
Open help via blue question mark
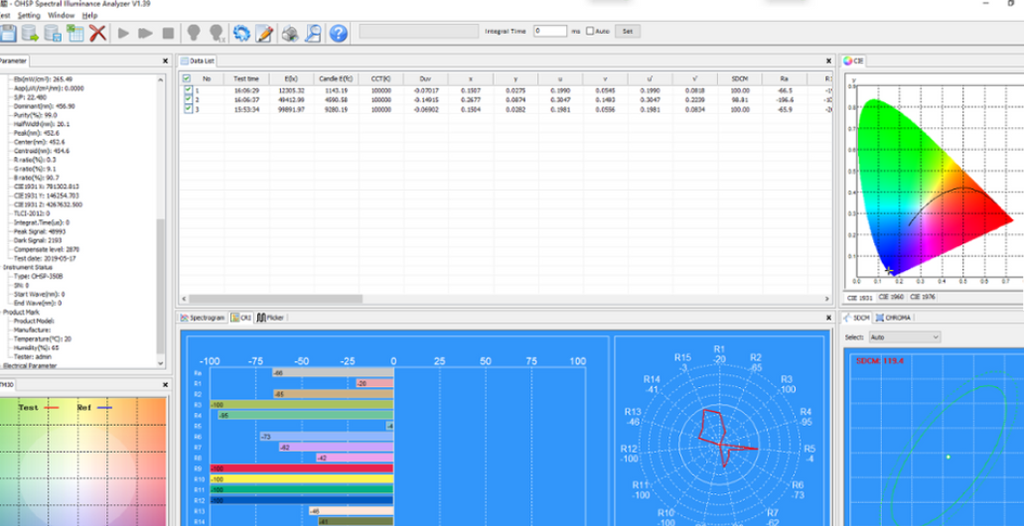click(338, 33)
